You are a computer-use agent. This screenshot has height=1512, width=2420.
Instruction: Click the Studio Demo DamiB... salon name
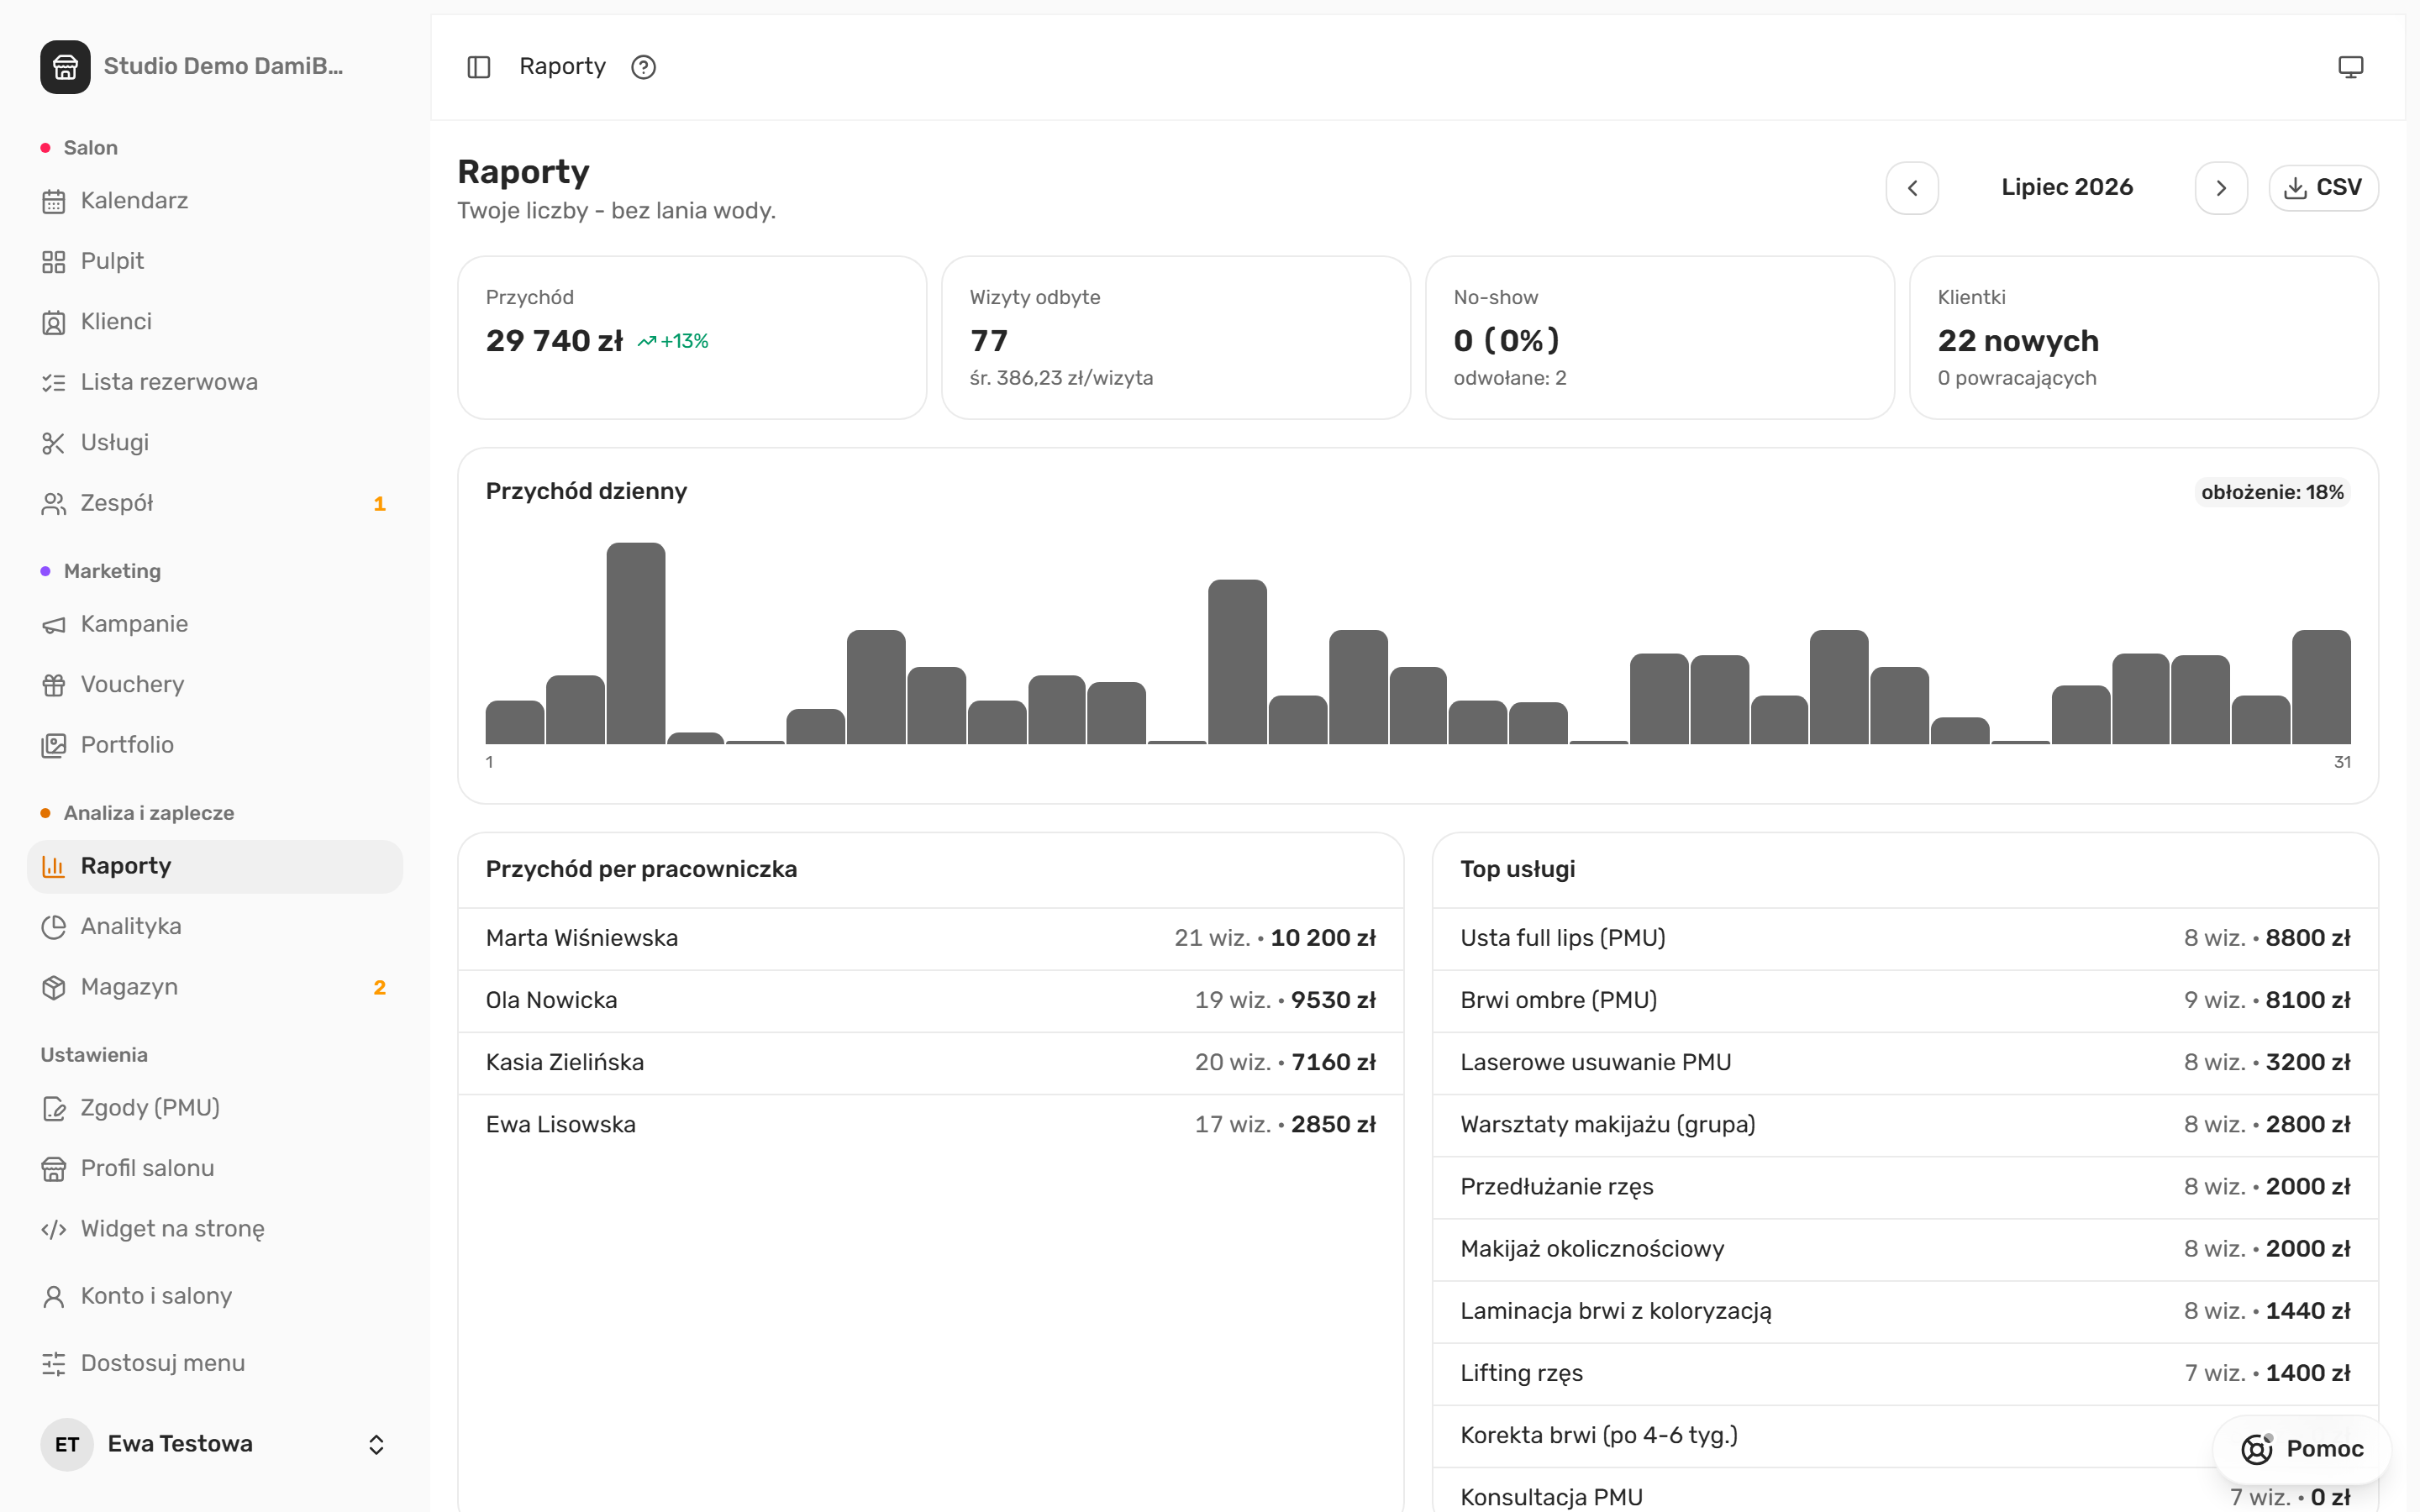pyautogui.click(x=223, y=67)
